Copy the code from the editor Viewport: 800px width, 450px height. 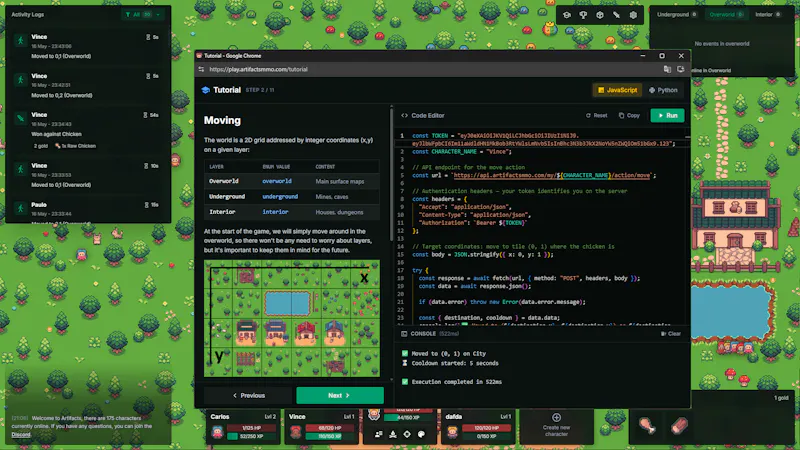[629, 116]
